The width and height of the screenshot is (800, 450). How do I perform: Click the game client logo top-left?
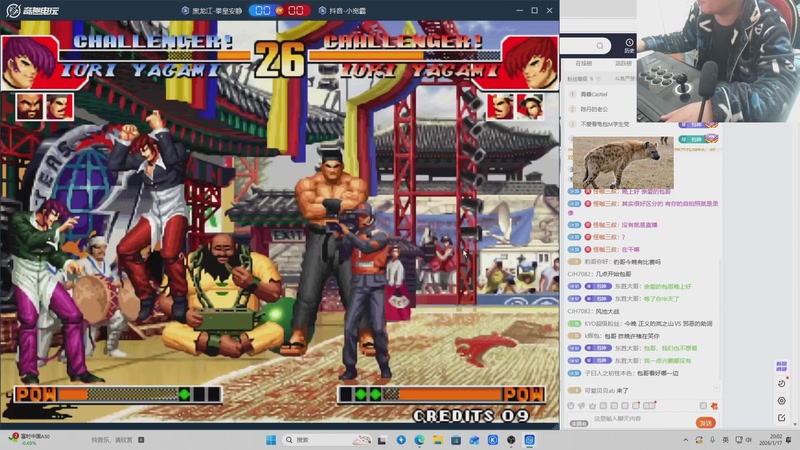(32, 10)
